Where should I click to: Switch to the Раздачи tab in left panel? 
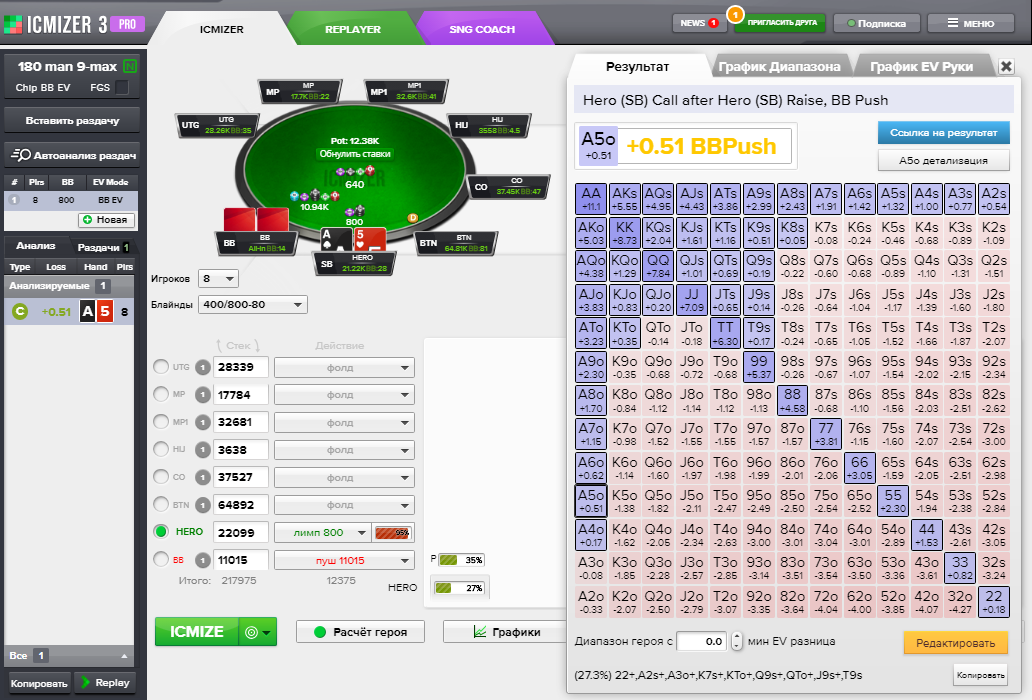point(103,247)
